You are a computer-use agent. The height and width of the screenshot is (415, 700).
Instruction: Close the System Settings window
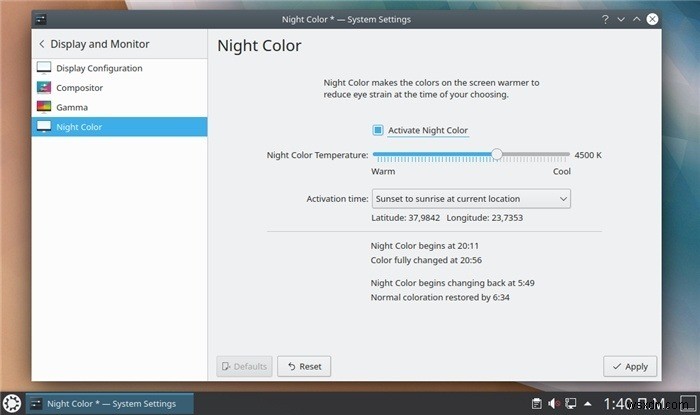(652, 19)
